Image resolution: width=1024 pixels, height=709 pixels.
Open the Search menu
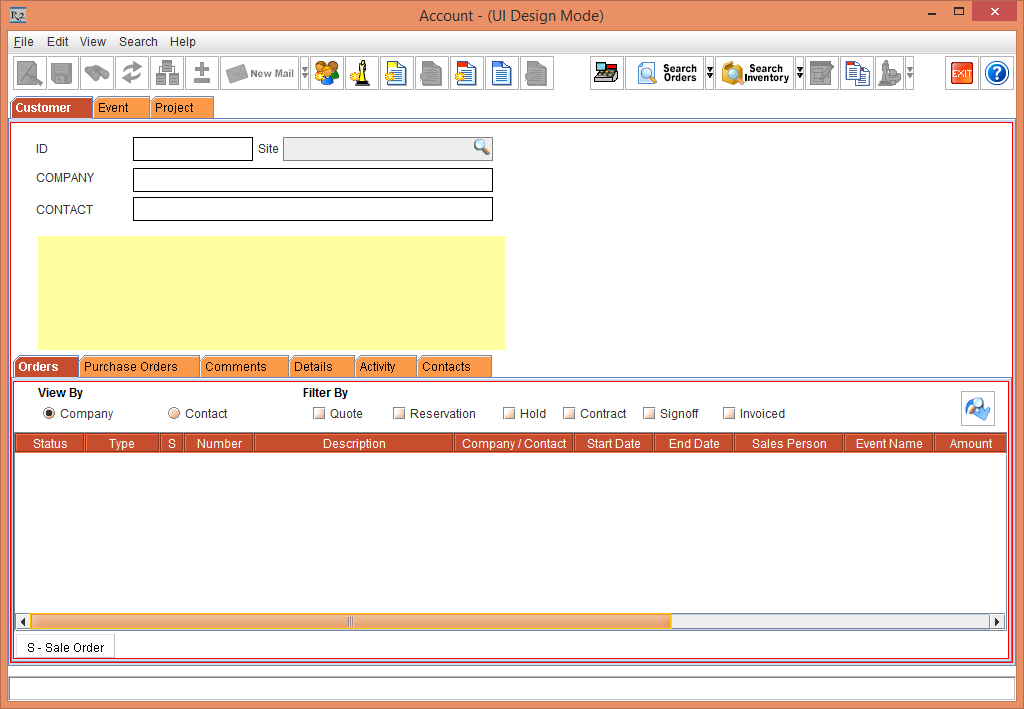138,42
